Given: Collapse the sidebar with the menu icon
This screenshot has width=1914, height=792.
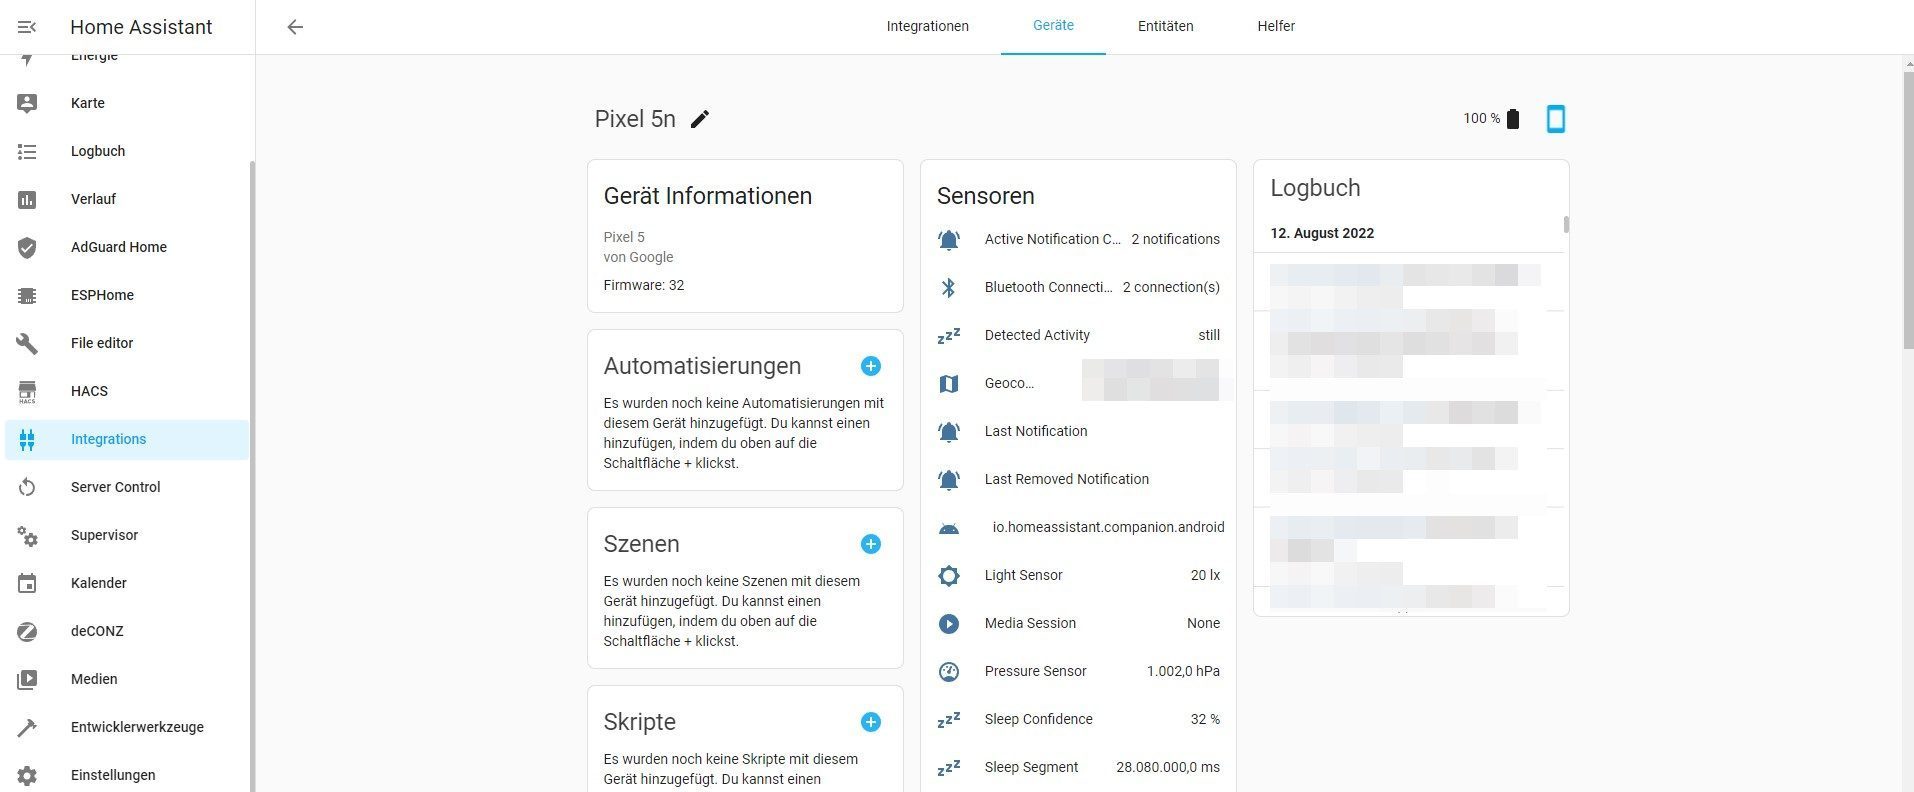Looking at the screenshot, I should (27, 27).
